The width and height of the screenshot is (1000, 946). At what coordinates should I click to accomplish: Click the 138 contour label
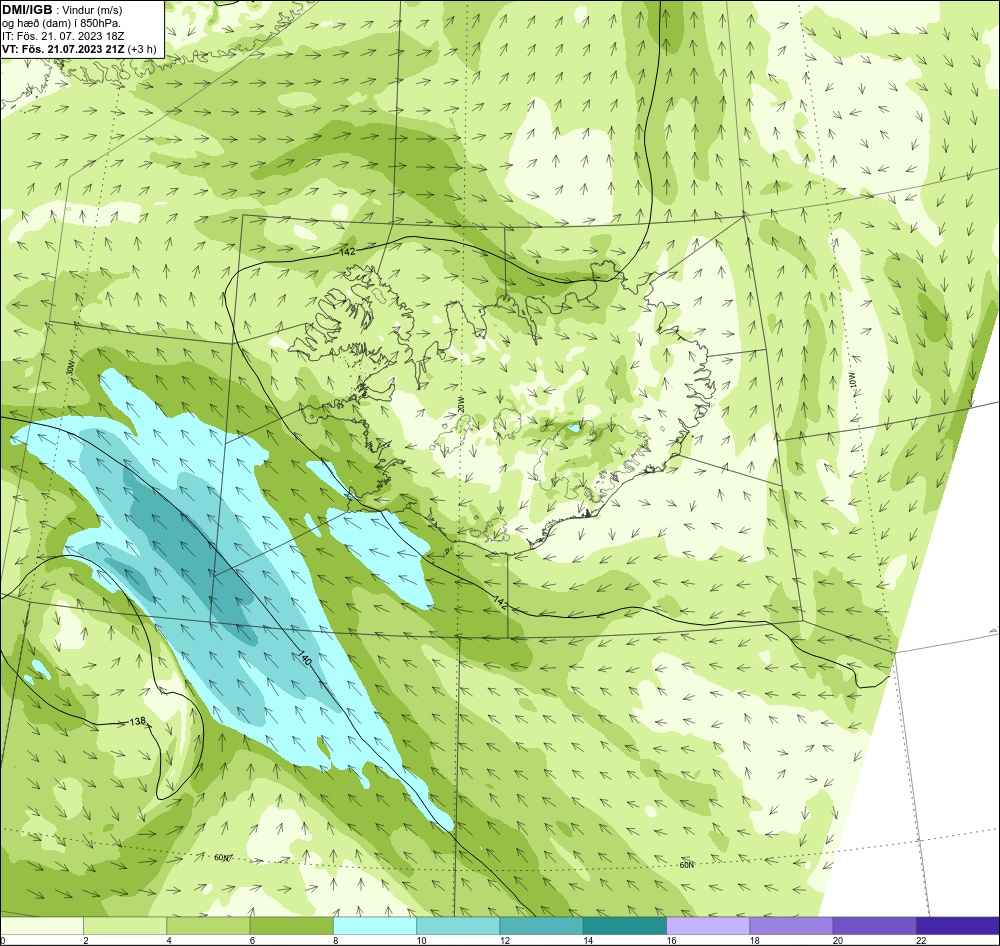pyautogui.click(x=138, y=721)
